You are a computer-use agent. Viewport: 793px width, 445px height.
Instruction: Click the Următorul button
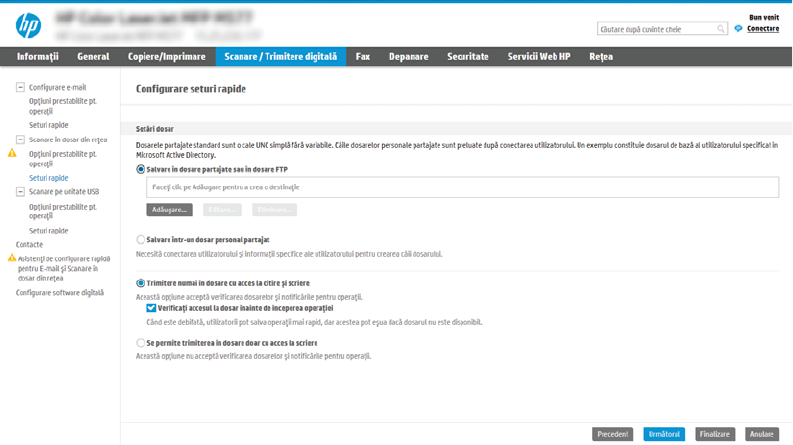[664, 434]
